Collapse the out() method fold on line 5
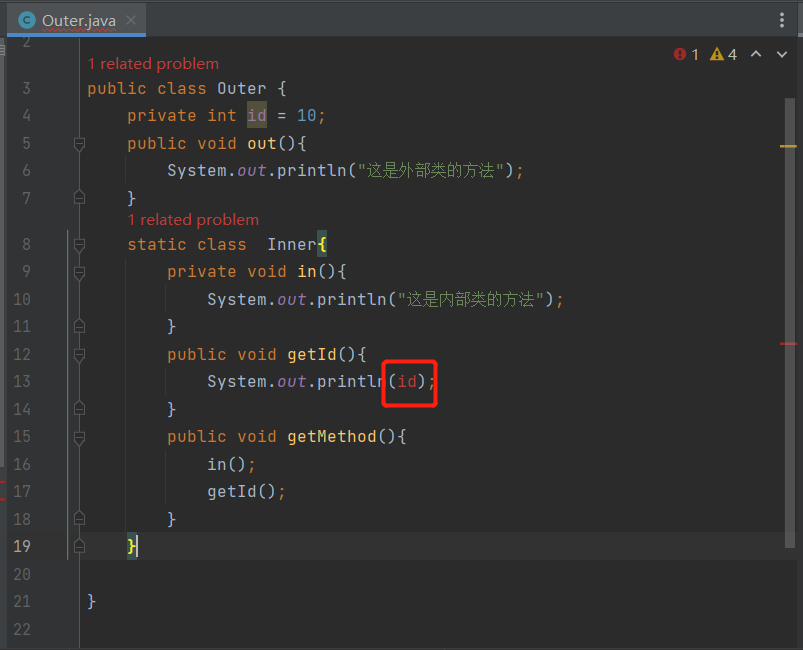Viewport: 803px width, 650px height. pyautogui.click(x=79, y=144)
